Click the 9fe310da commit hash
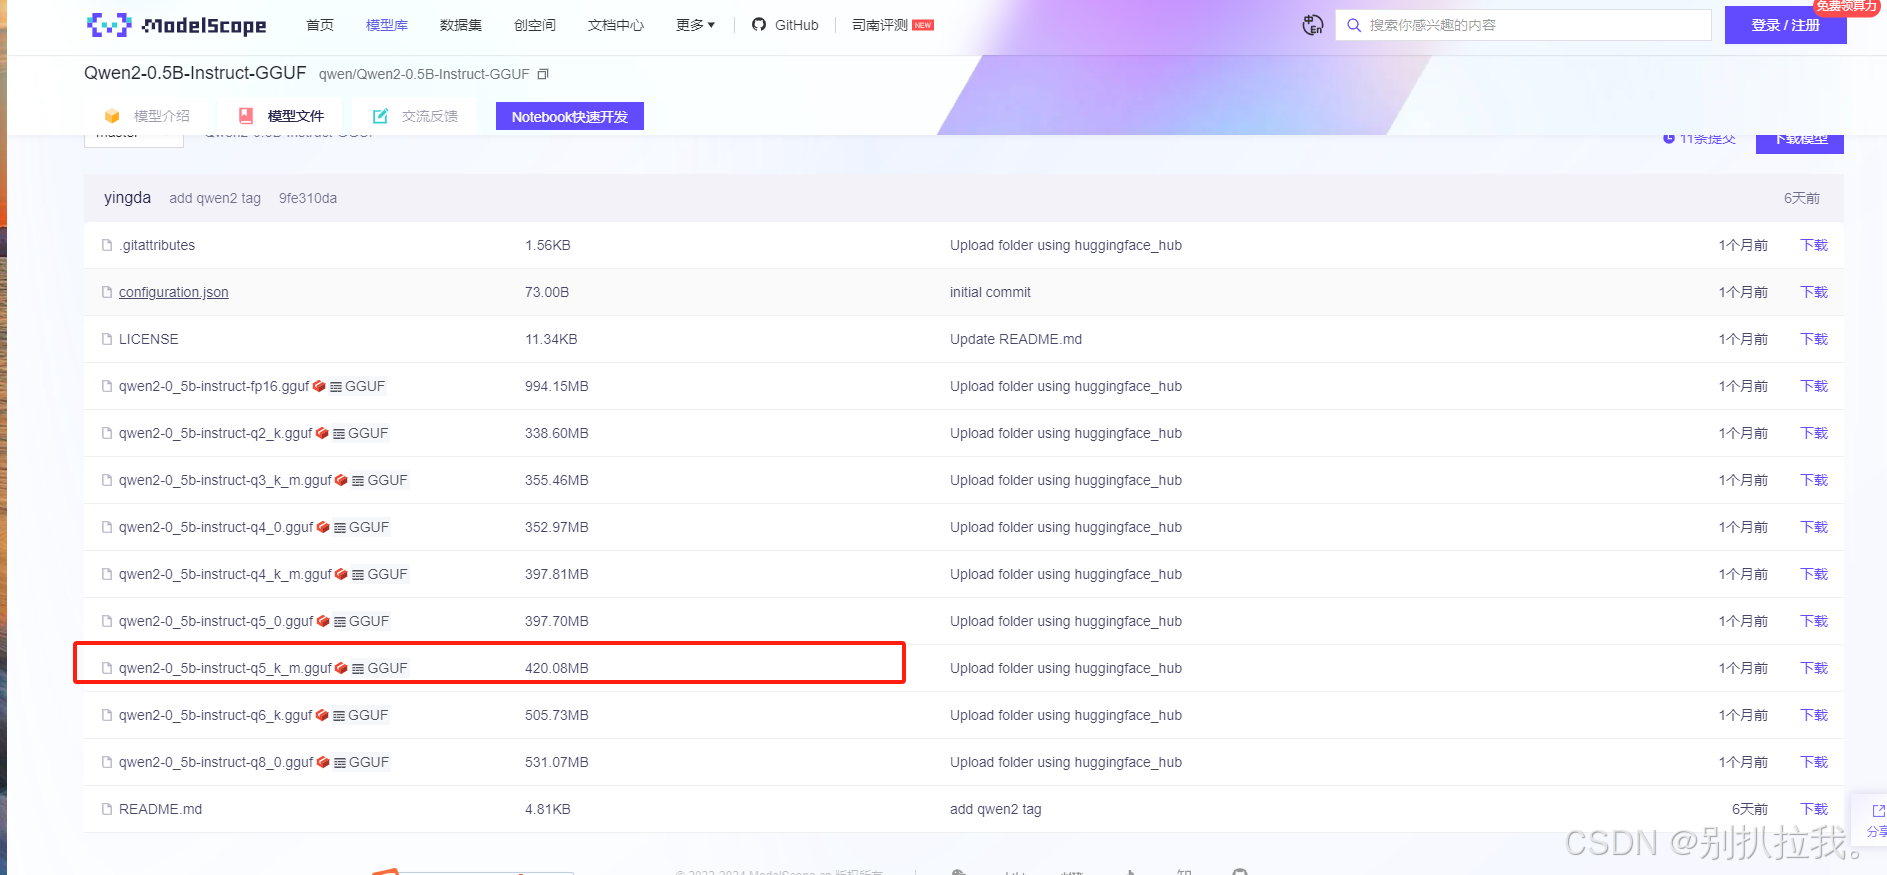1887x875 pixels. 308,198
